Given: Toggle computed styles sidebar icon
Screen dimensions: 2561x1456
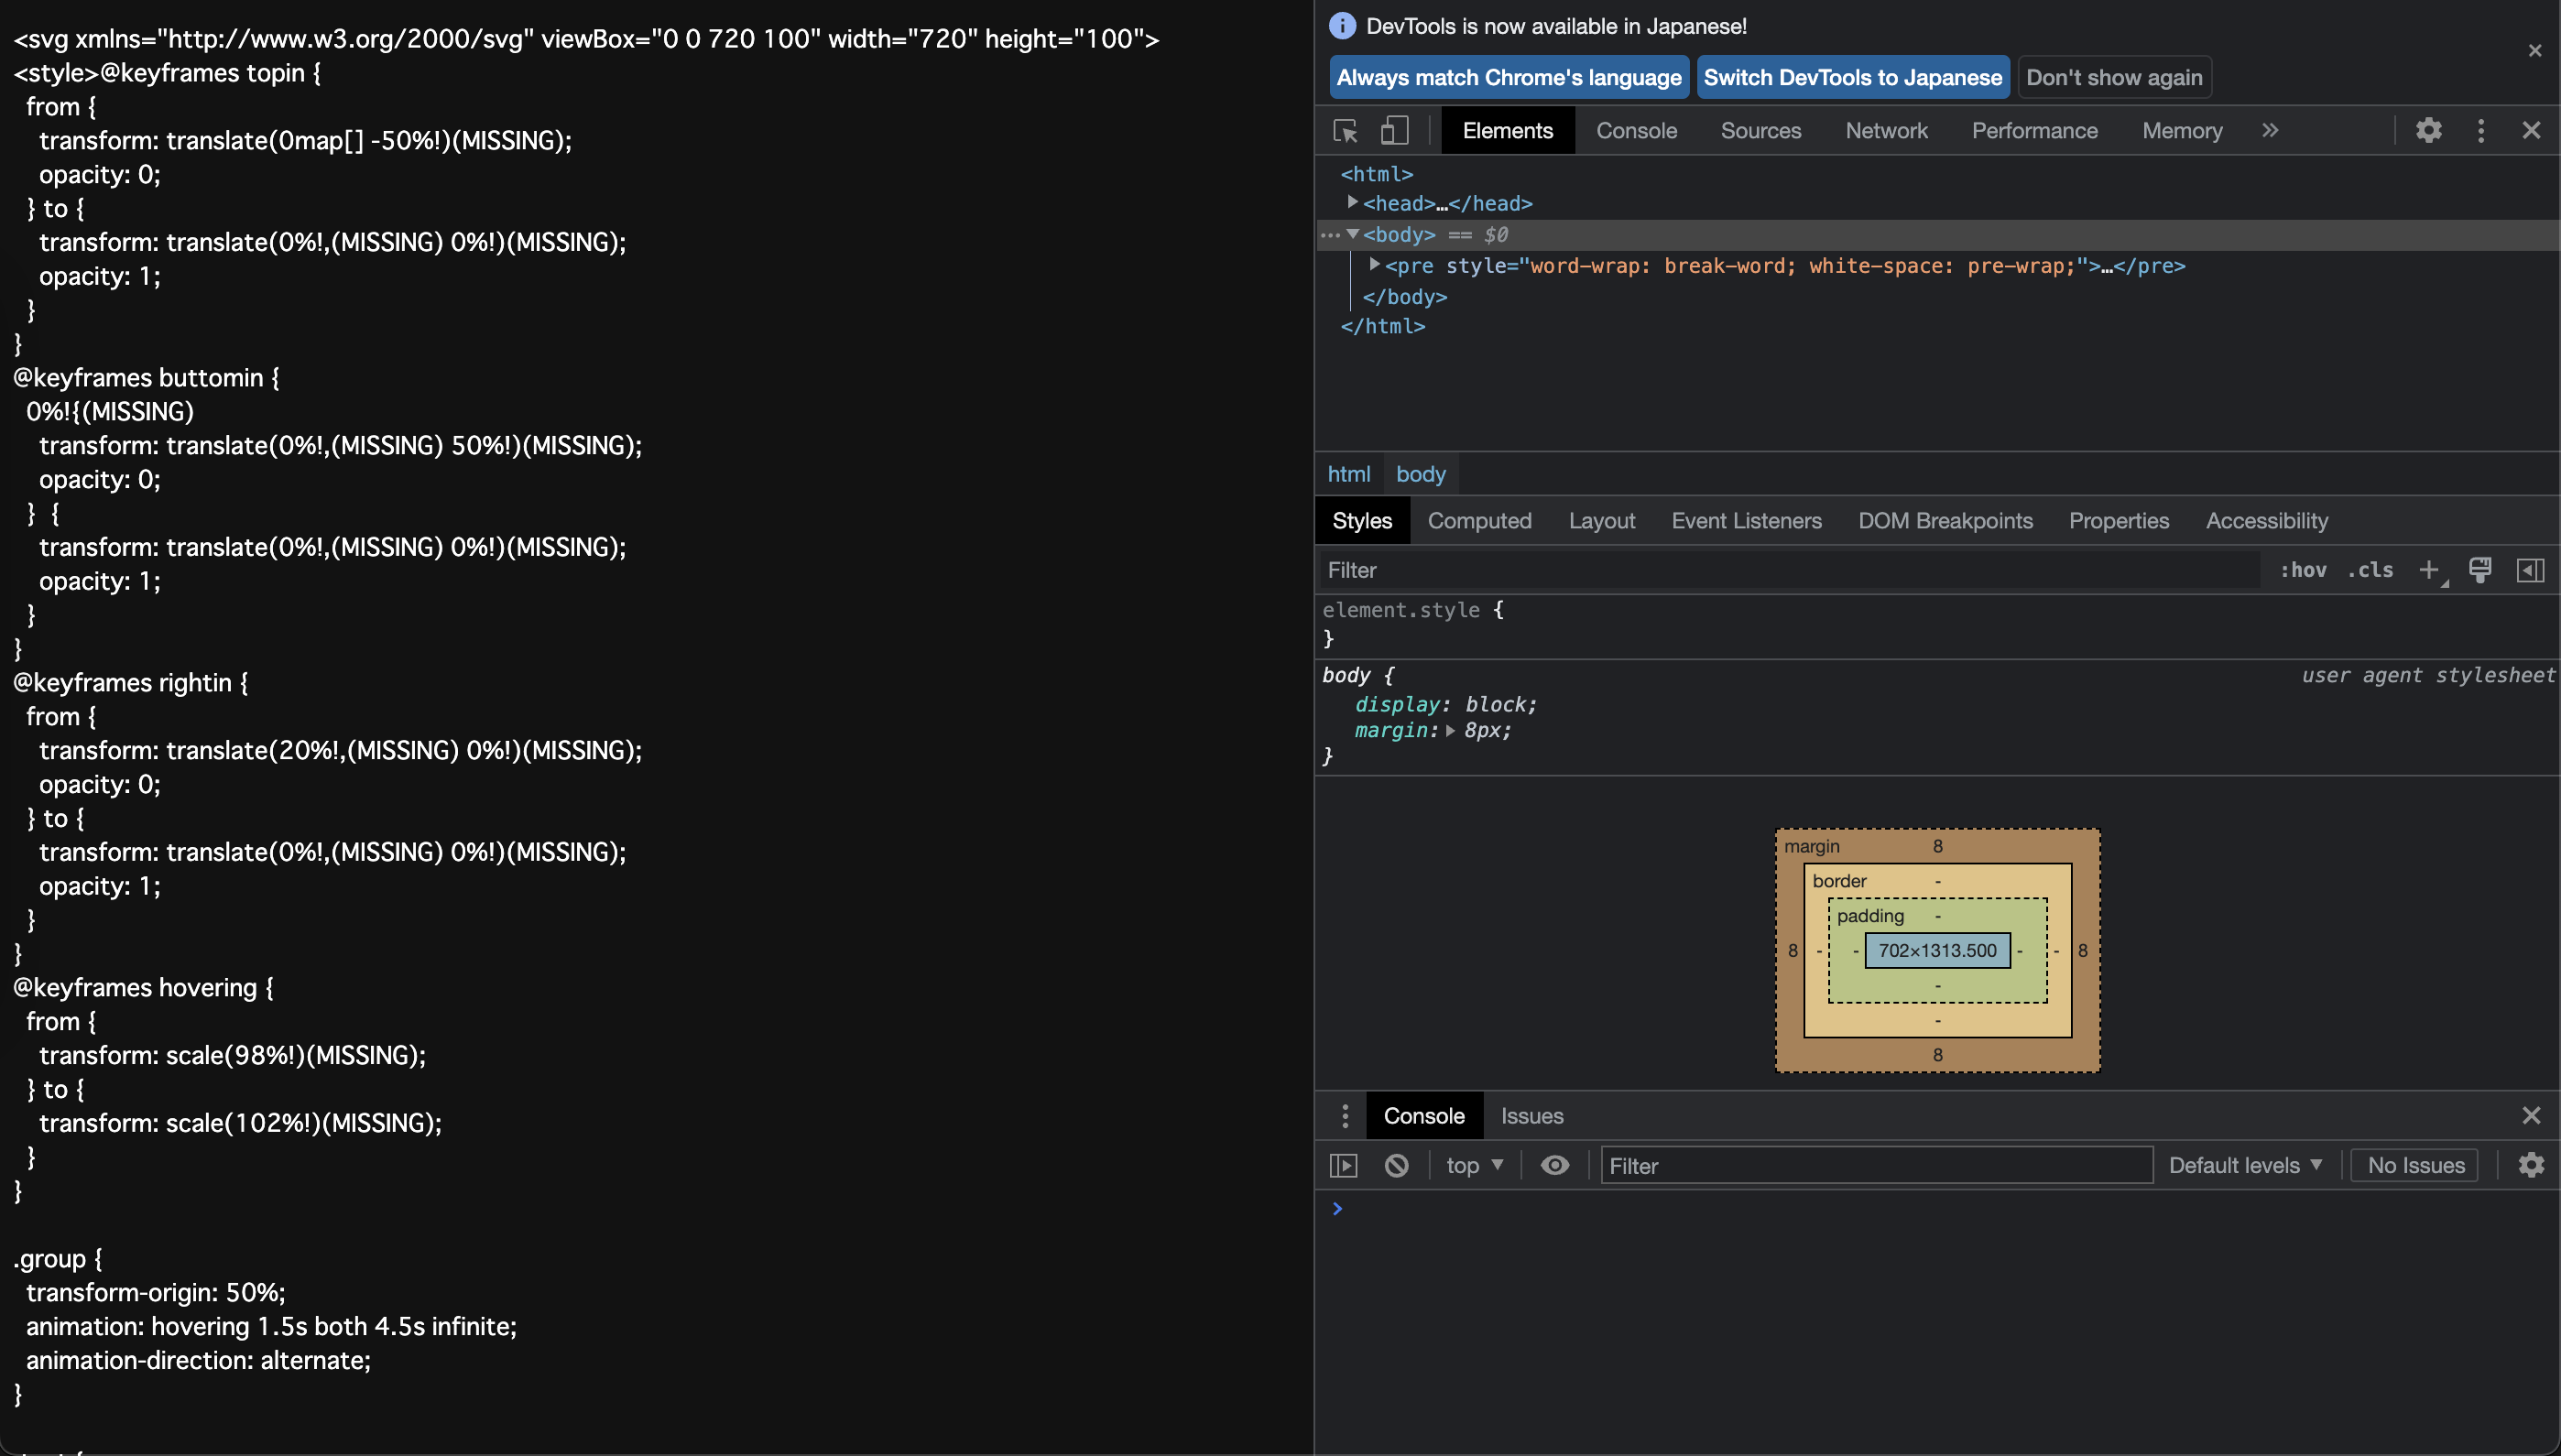Looking at the screenshot, I should point(2531,570).
